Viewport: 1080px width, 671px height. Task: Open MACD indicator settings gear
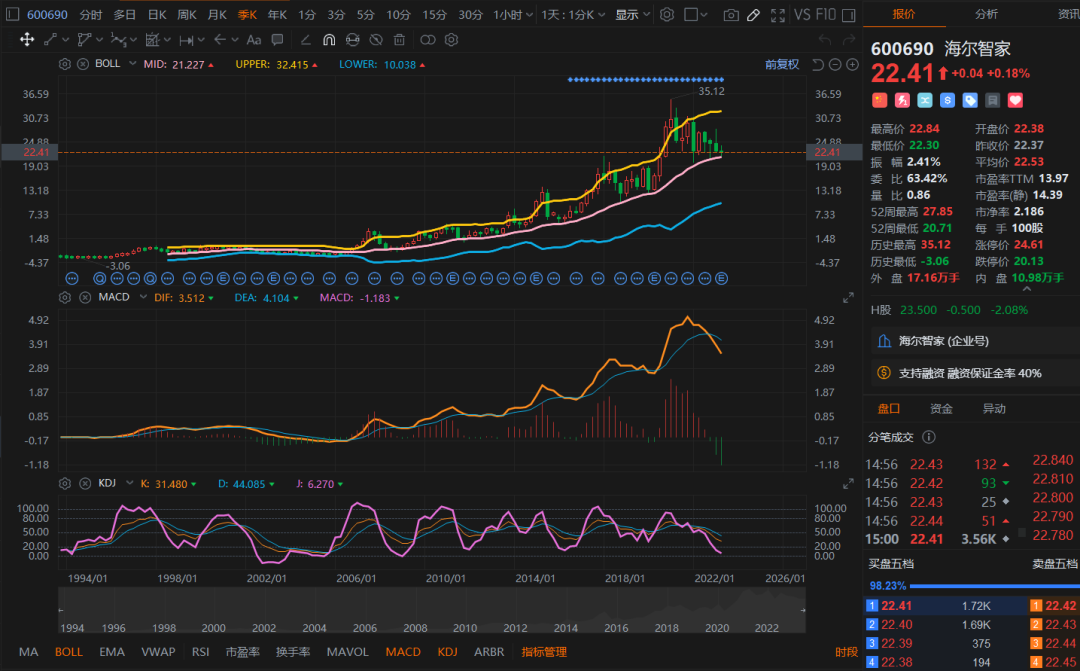(65, 298)
